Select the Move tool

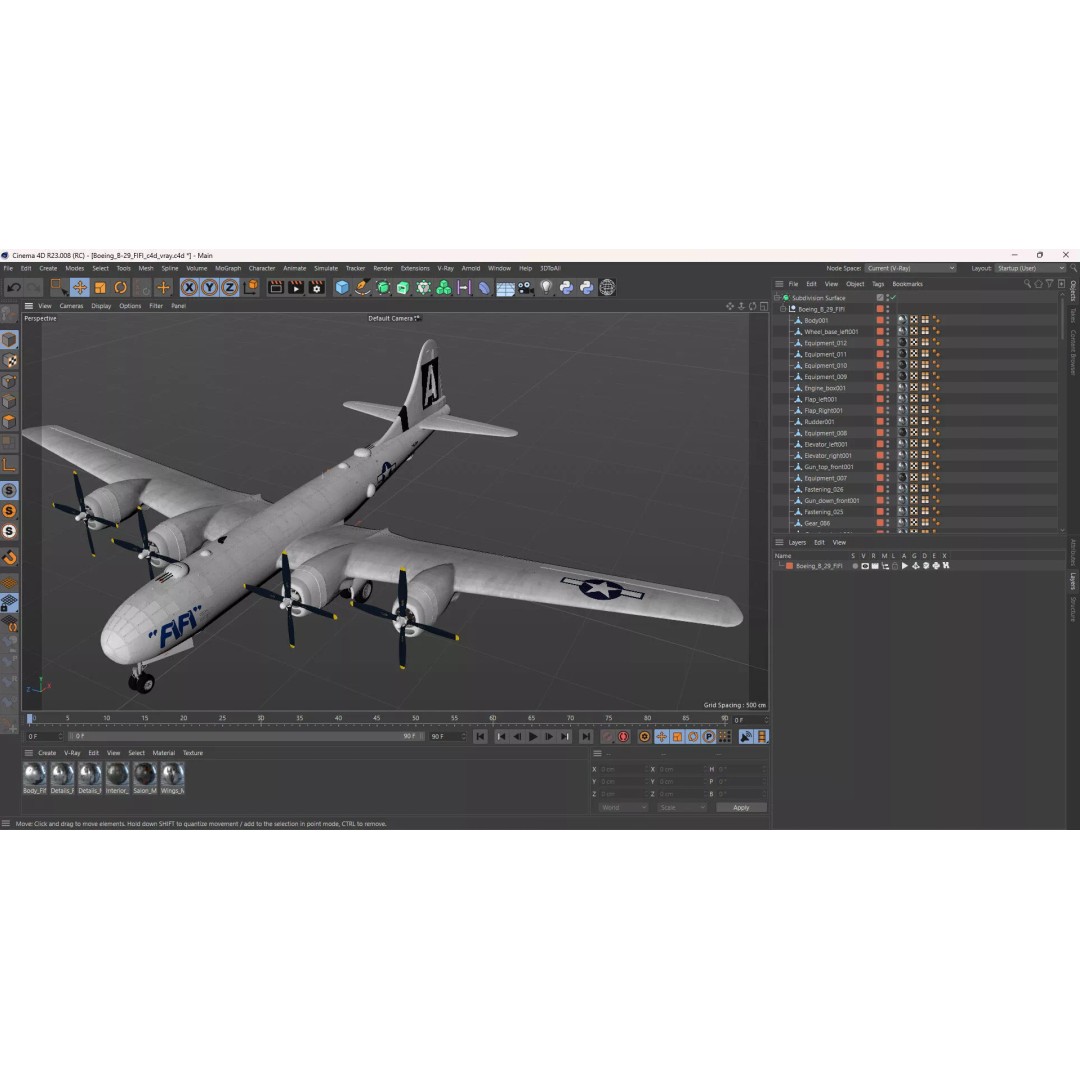(80, 287)
